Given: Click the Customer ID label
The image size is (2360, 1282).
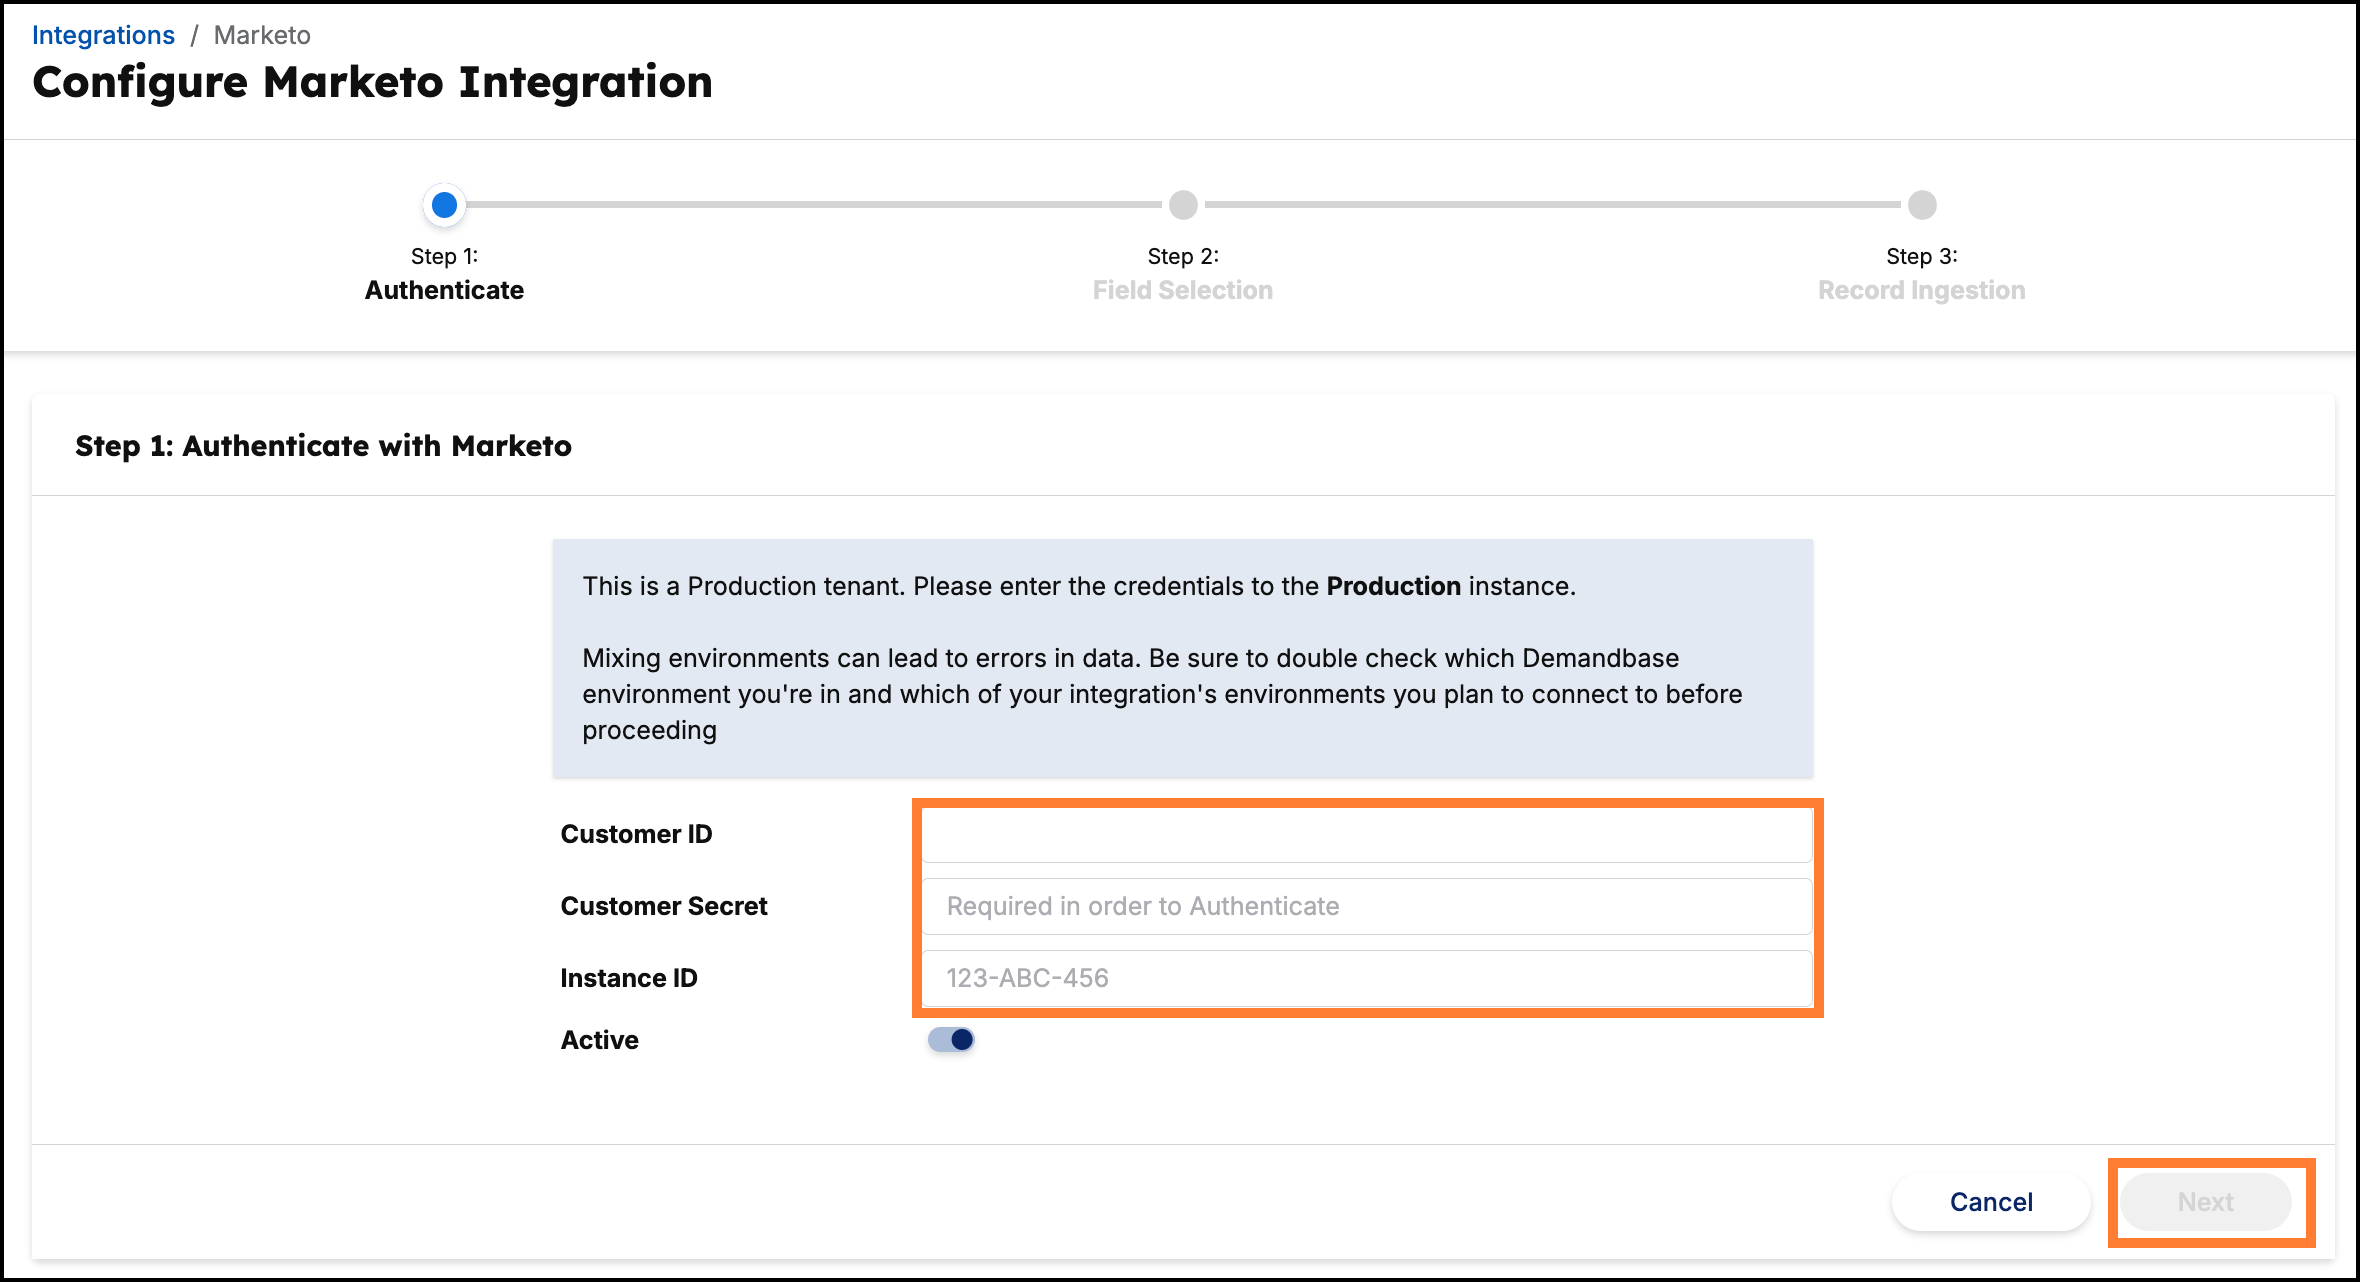Looking at the screenshot, I should pos(636,834).
